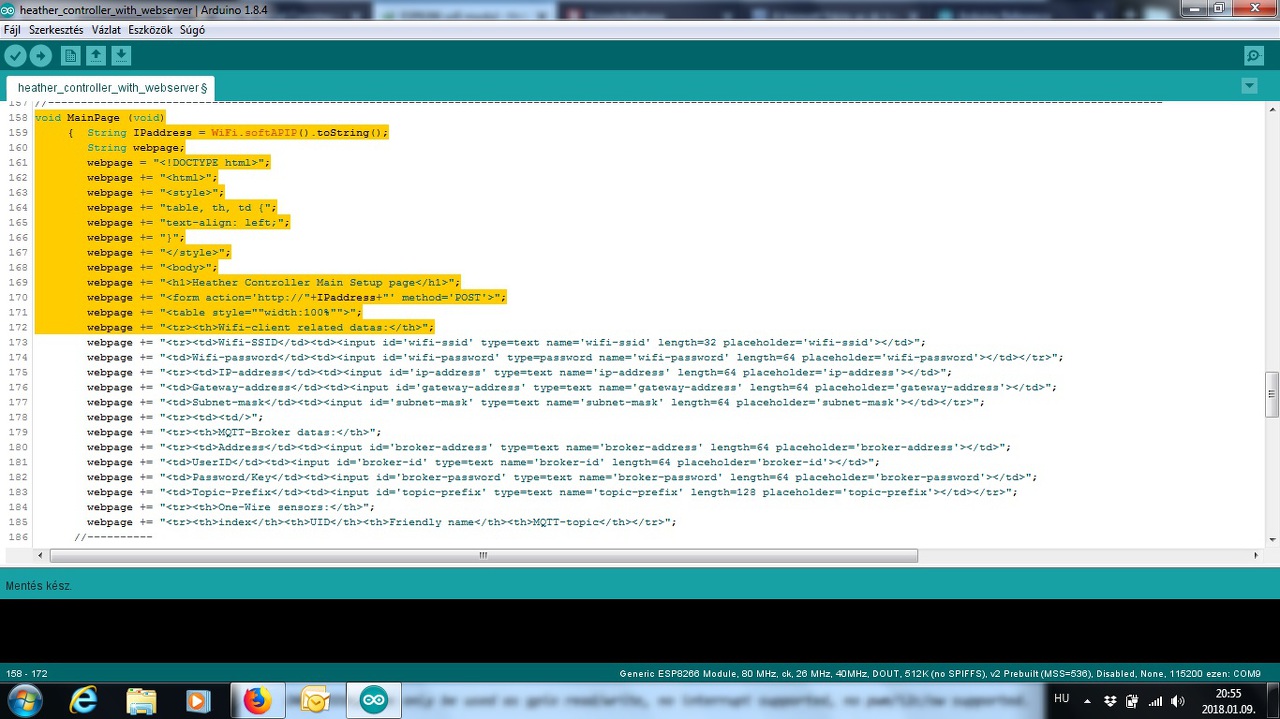Click the Topic-Prefix code line
The image size is (1280, 719).
(x=552, y=493)
